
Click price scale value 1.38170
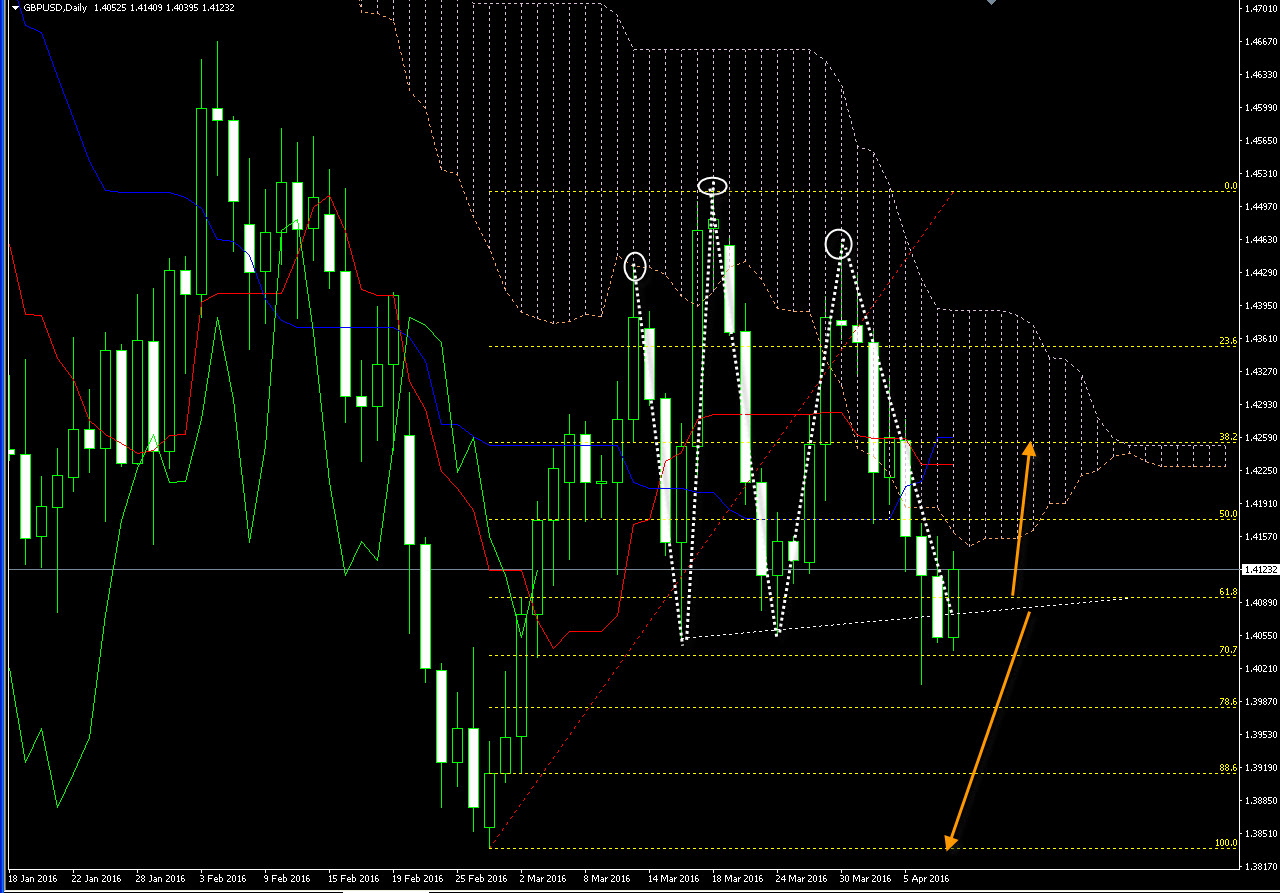point(1259,867)
